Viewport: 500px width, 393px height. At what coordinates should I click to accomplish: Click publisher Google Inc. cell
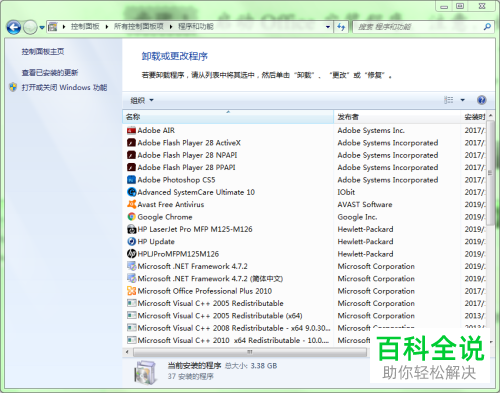click(357, 217)
